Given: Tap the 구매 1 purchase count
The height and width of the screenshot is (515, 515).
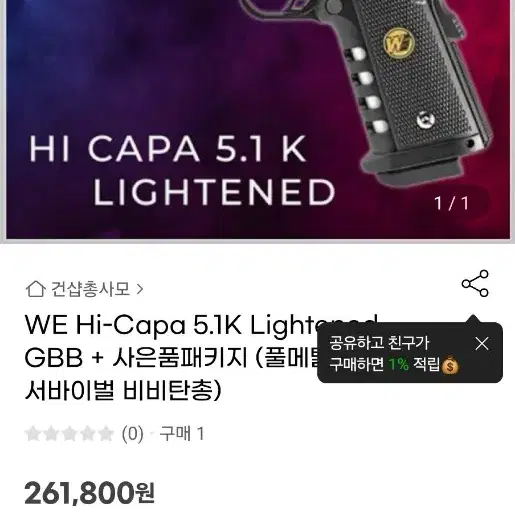Looking at the screenshot, I should pyautogui.click(x=182, y=434).
